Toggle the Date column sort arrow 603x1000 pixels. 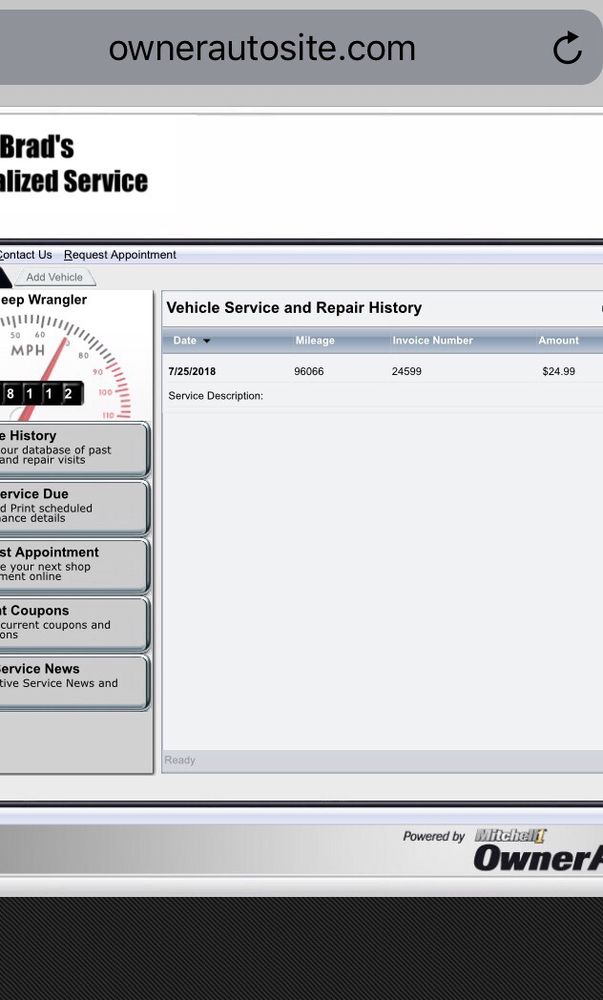click(207, 341)
